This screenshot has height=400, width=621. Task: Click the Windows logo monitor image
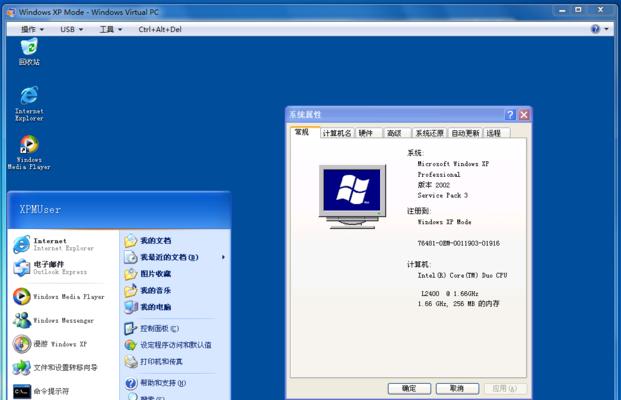[x=352, y=197]
